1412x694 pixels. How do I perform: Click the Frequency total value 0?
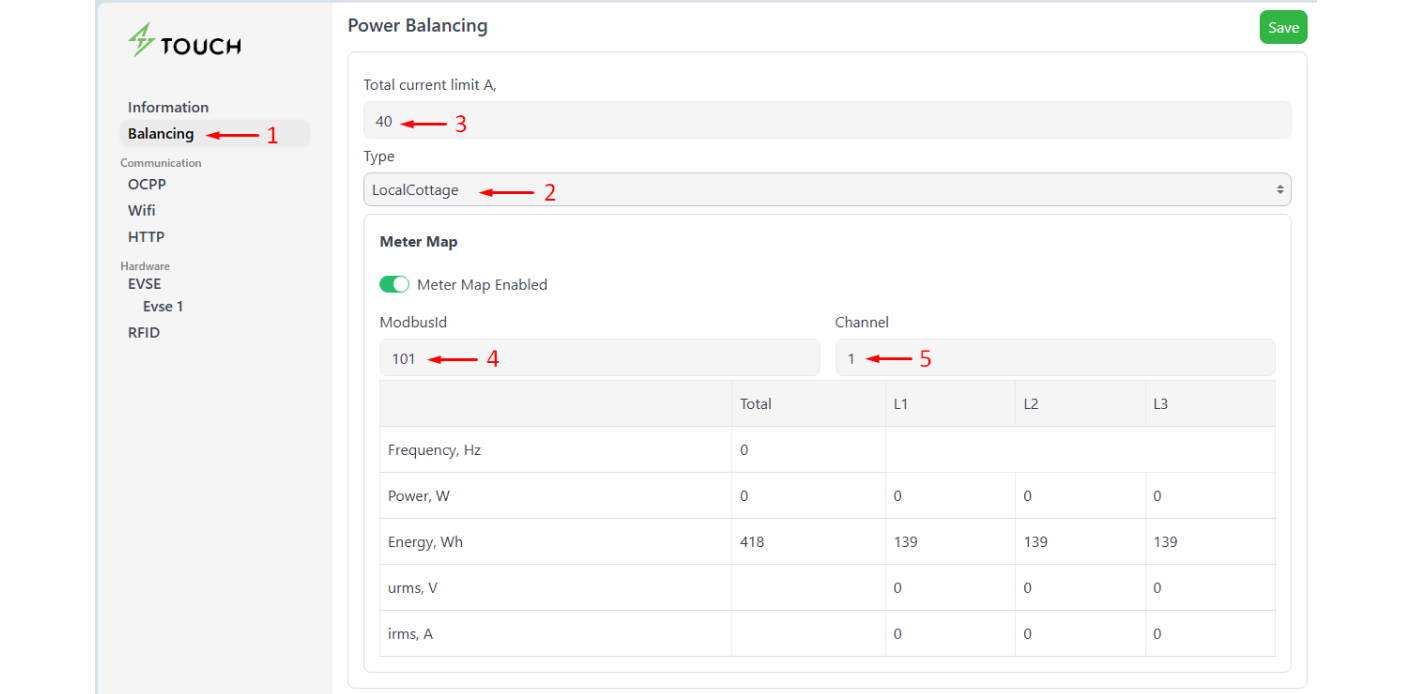coord(744,450)
